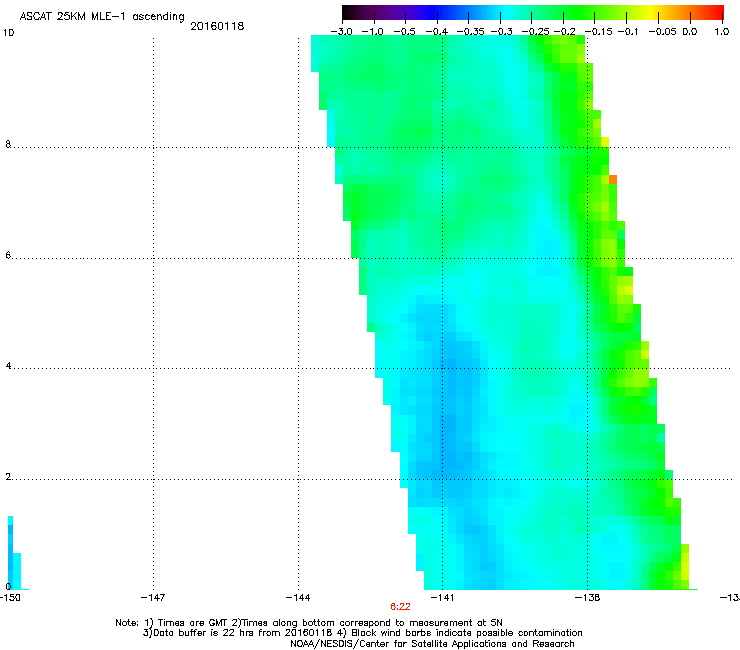Screen dimensions: 740x650
Task: Click the colorbar label -0.35
Action: 470,32
